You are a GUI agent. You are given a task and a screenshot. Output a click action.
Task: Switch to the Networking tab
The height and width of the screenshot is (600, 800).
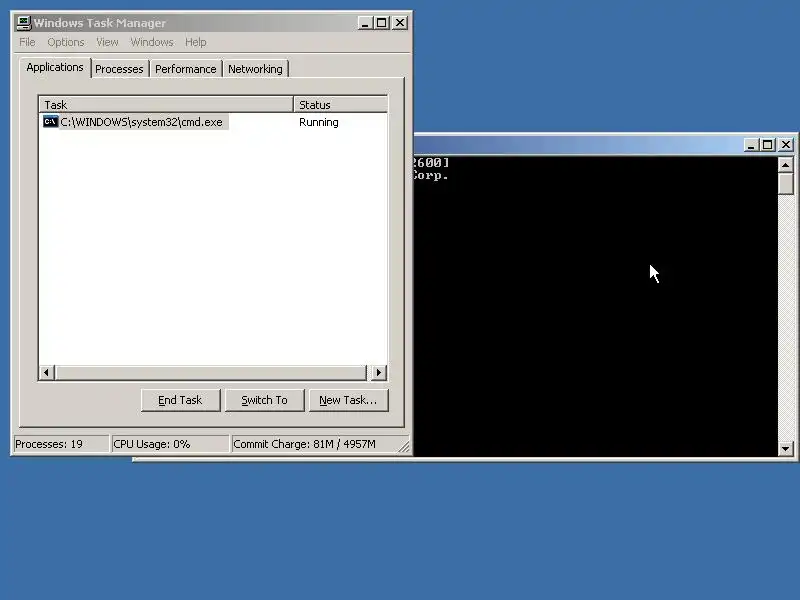pos(255,69)
